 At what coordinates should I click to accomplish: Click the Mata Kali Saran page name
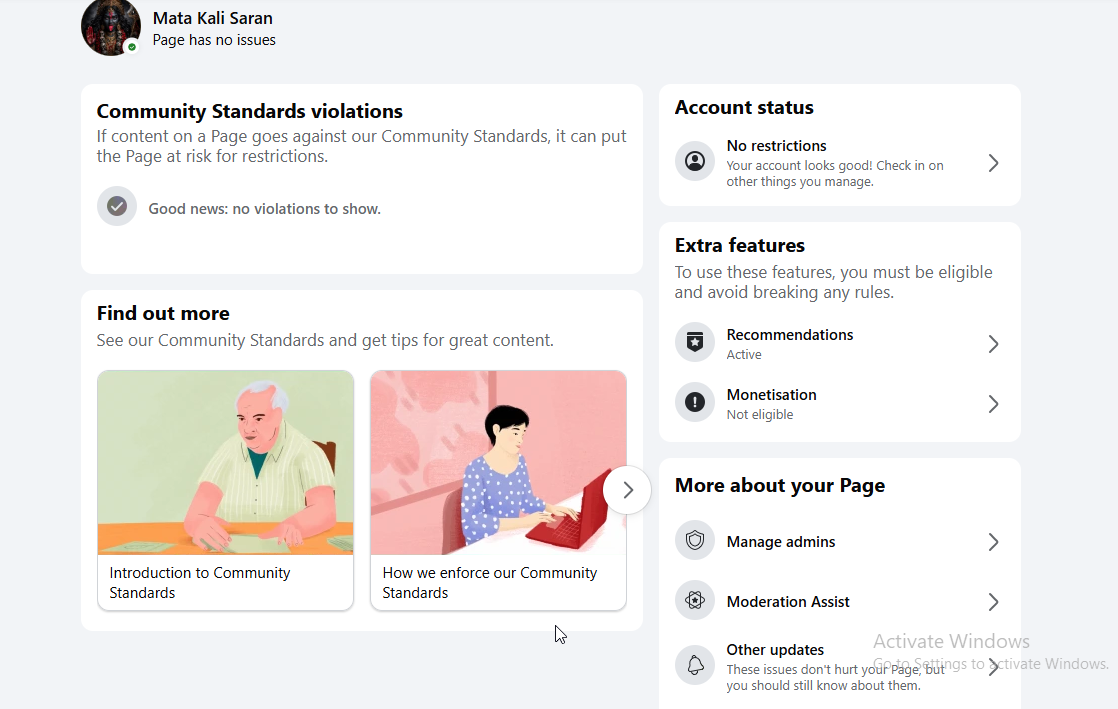212,18
